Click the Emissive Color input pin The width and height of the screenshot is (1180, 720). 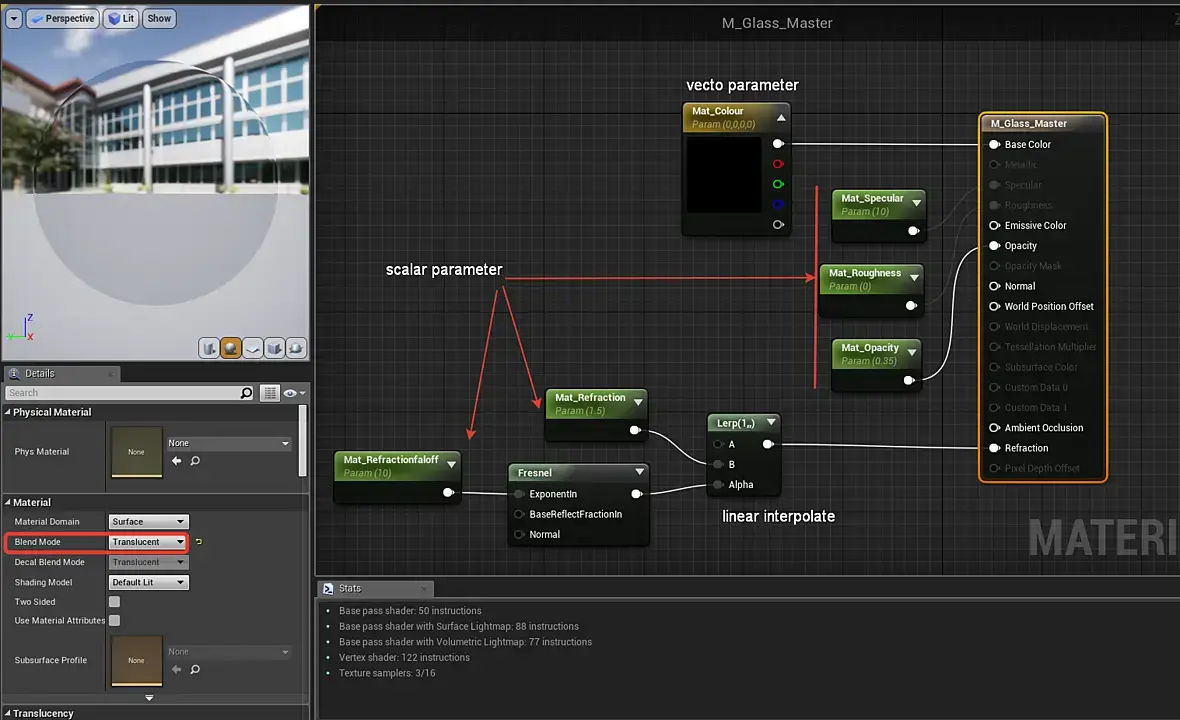point(994,225)
